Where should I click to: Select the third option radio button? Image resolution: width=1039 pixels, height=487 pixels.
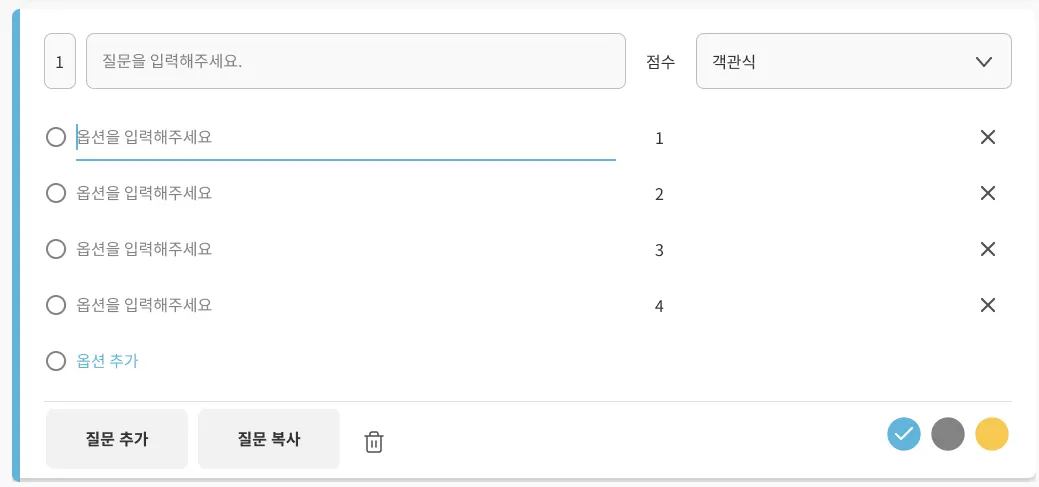coord(57,249)
